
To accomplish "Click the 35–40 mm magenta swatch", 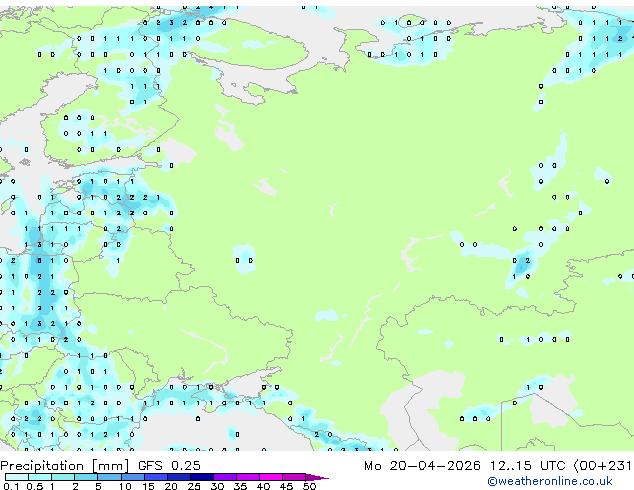I will [x=247, y=477].
